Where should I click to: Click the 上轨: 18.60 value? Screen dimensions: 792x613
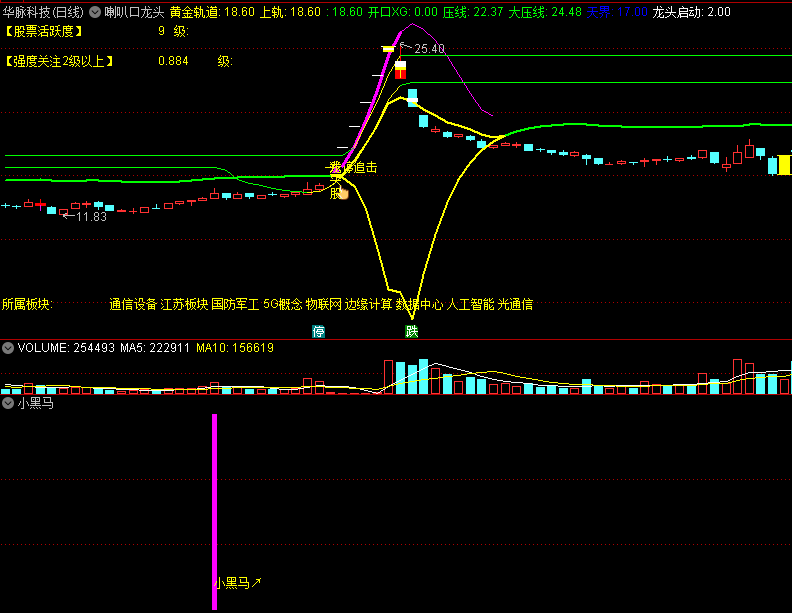pyautogui.click(x=290, y=12)
